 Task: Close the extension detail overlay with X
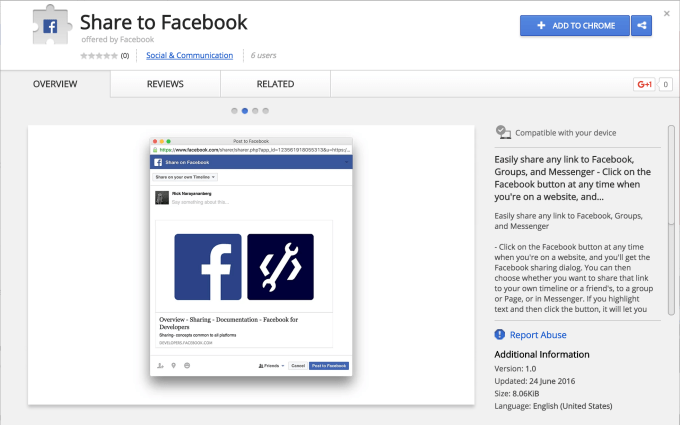coord(667,14)
